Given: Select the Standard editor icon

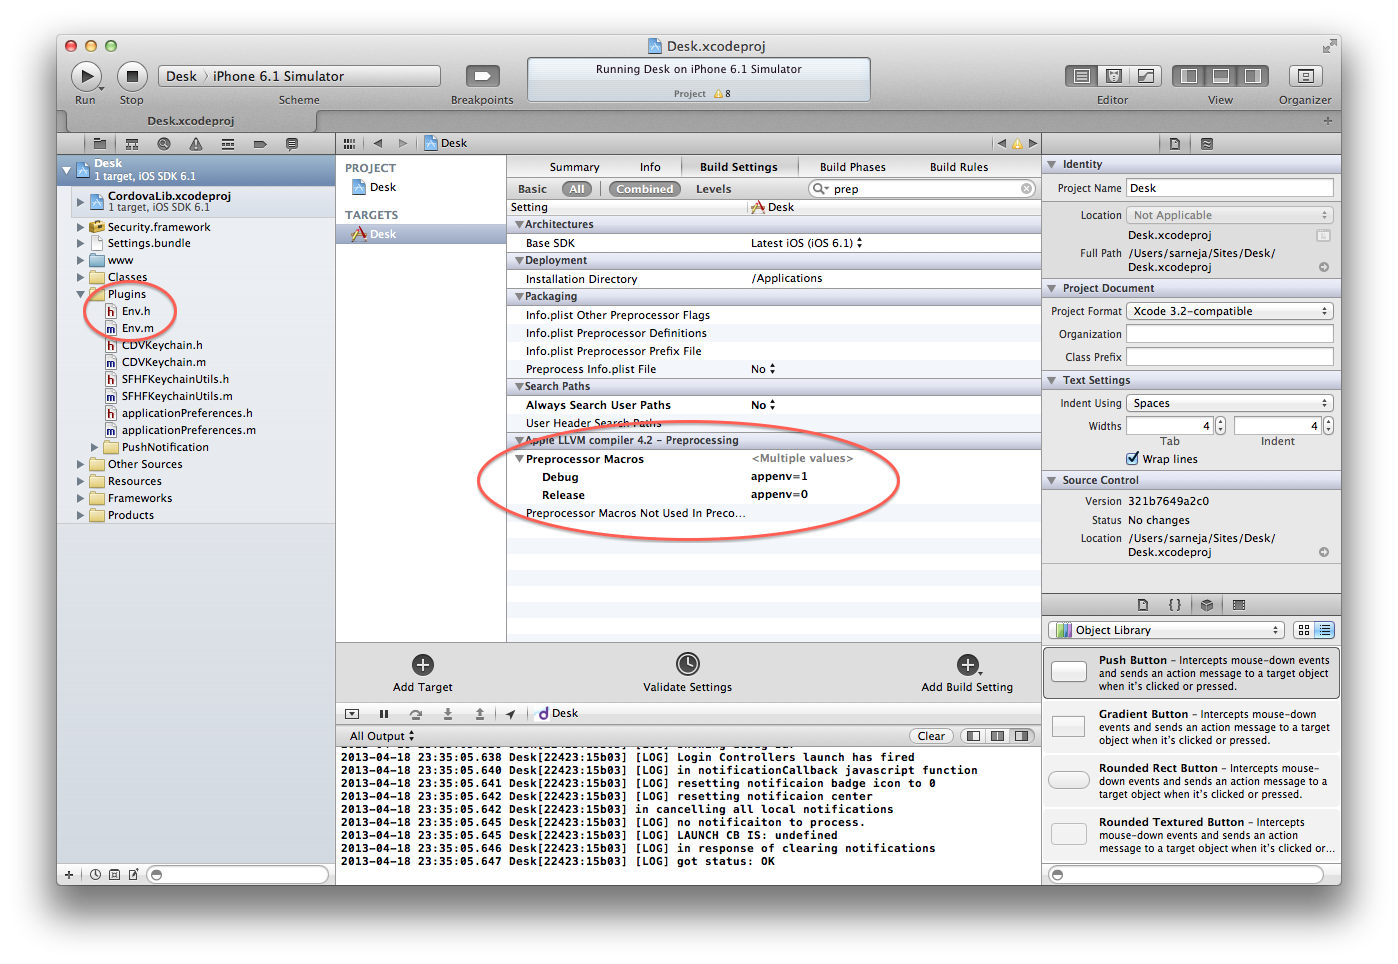Looking at the screenshot, I should (1082, 76).
